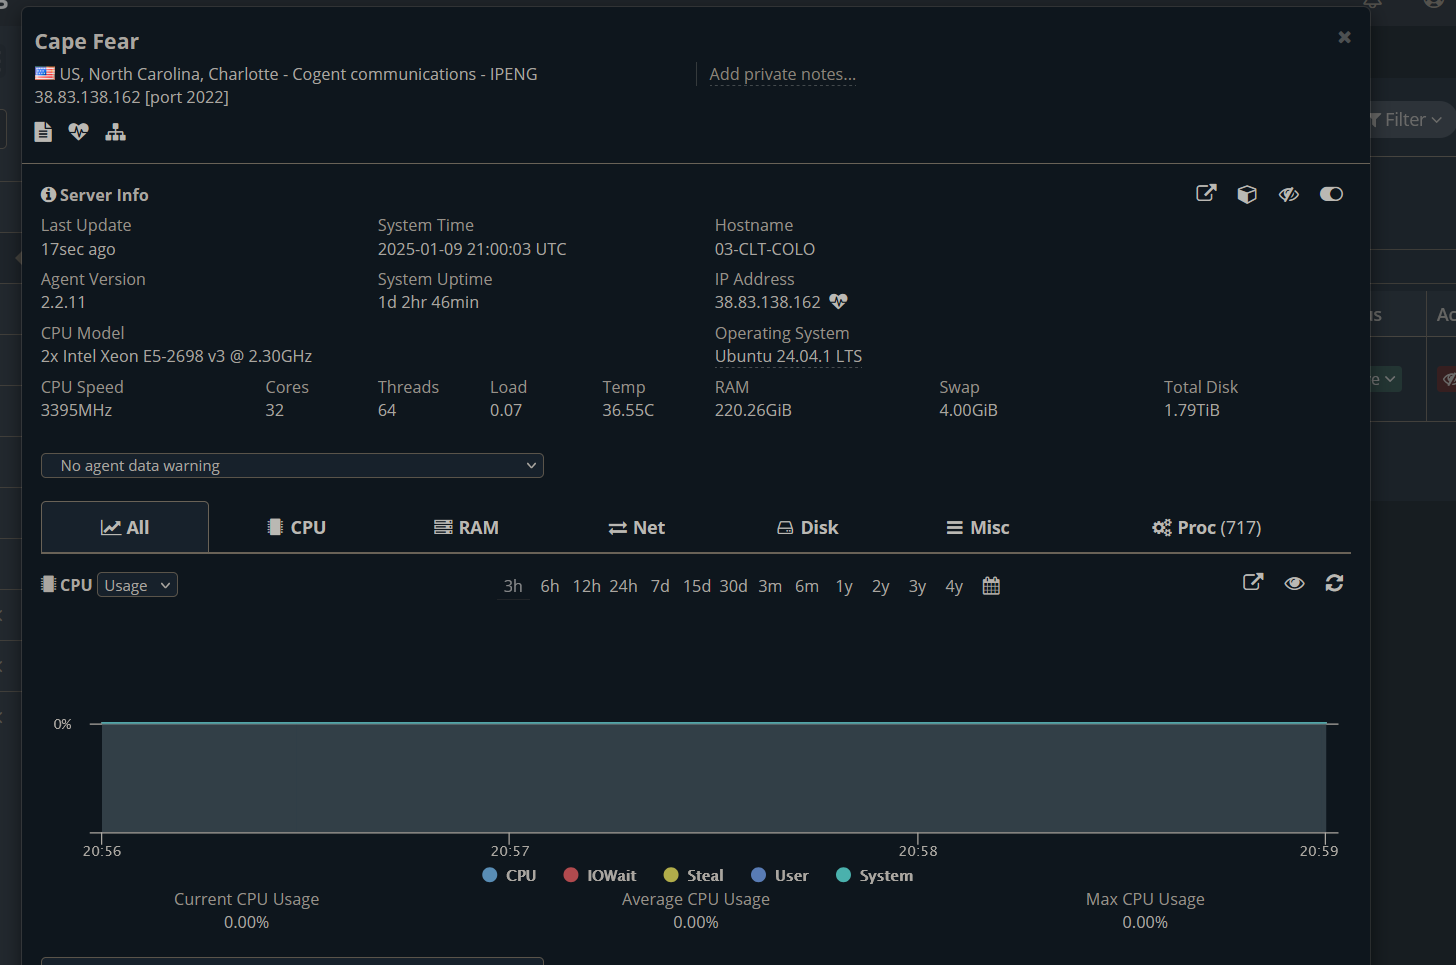Open the CPU Usage type dropdown
This screenshot has width=1456, height=965.
tap(138, 585)
